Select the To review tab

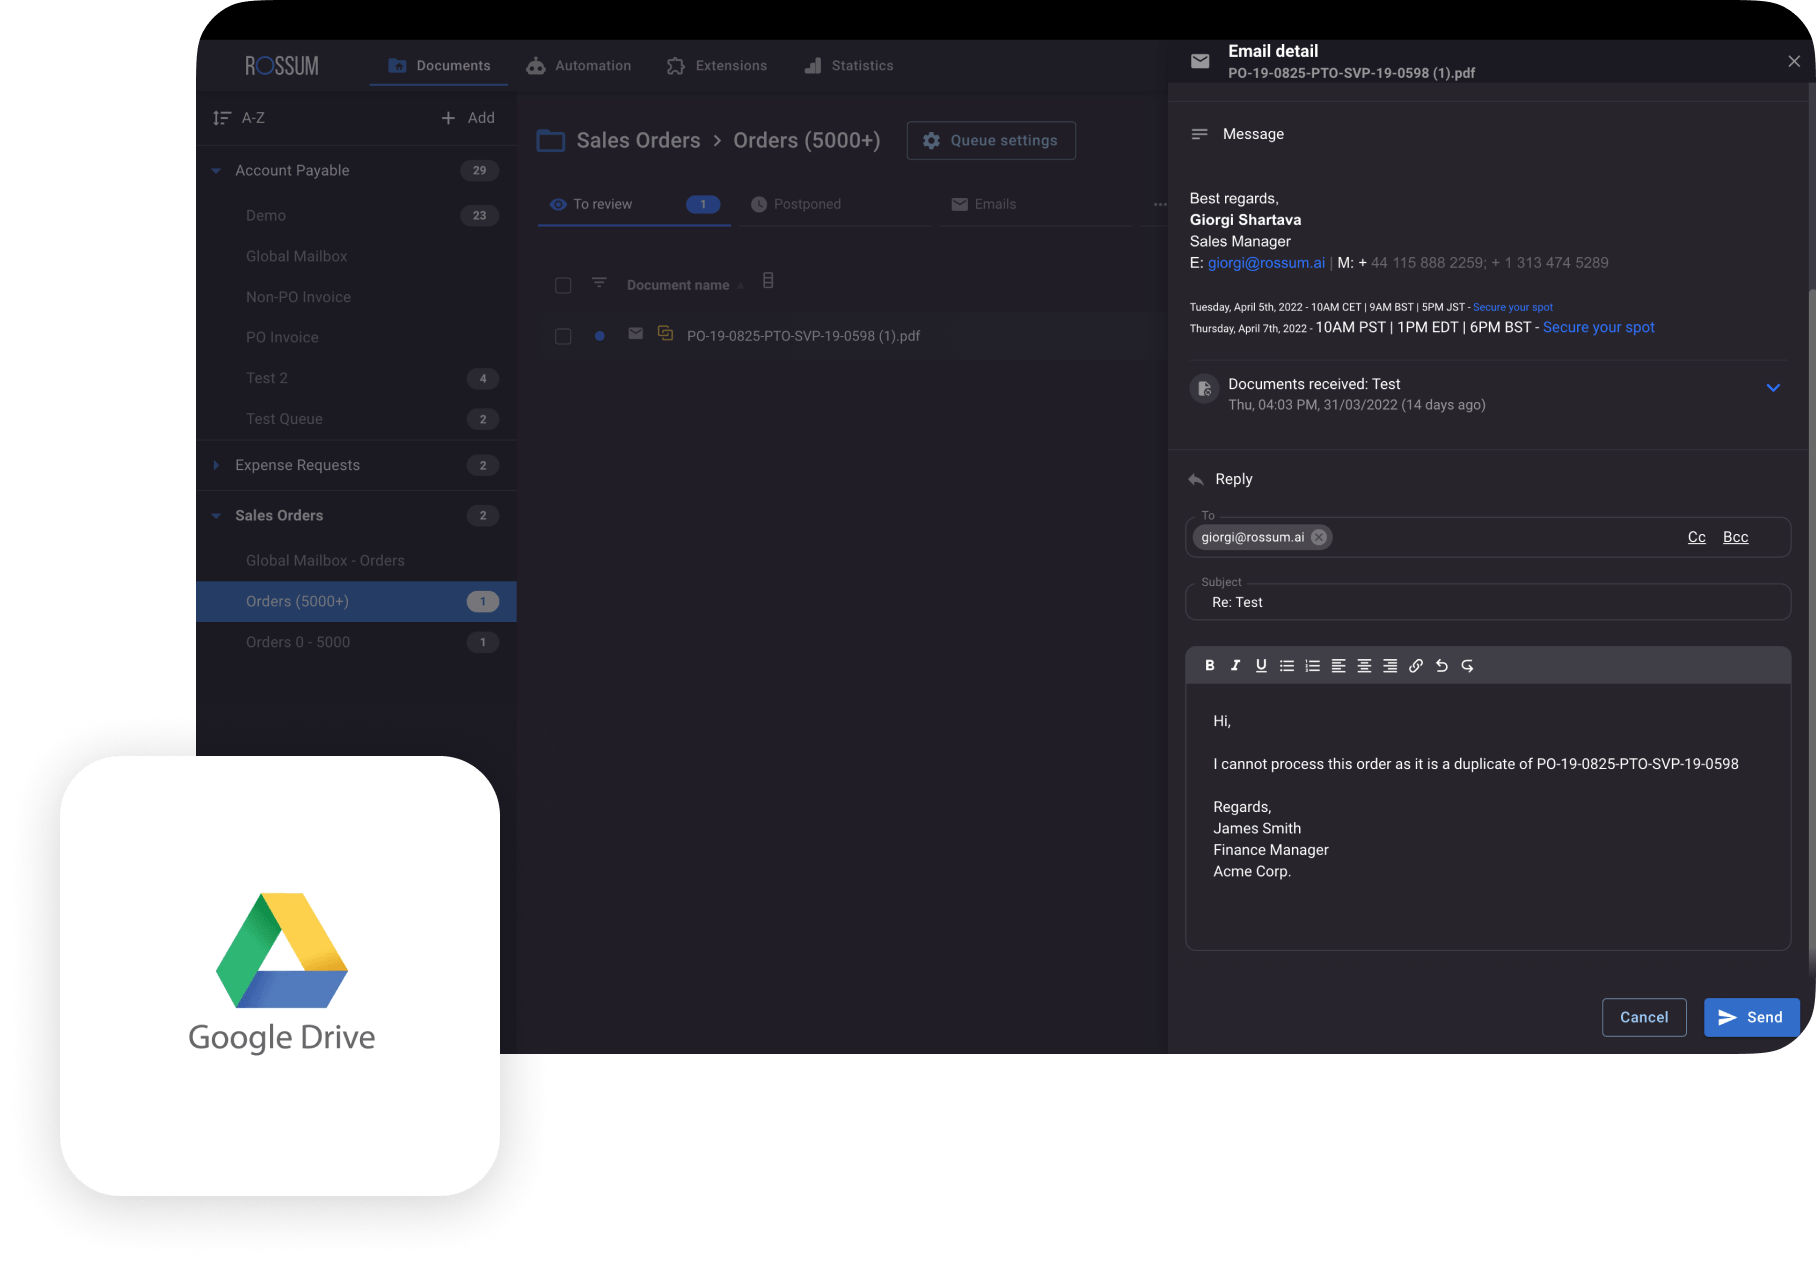tap(634, 205)
